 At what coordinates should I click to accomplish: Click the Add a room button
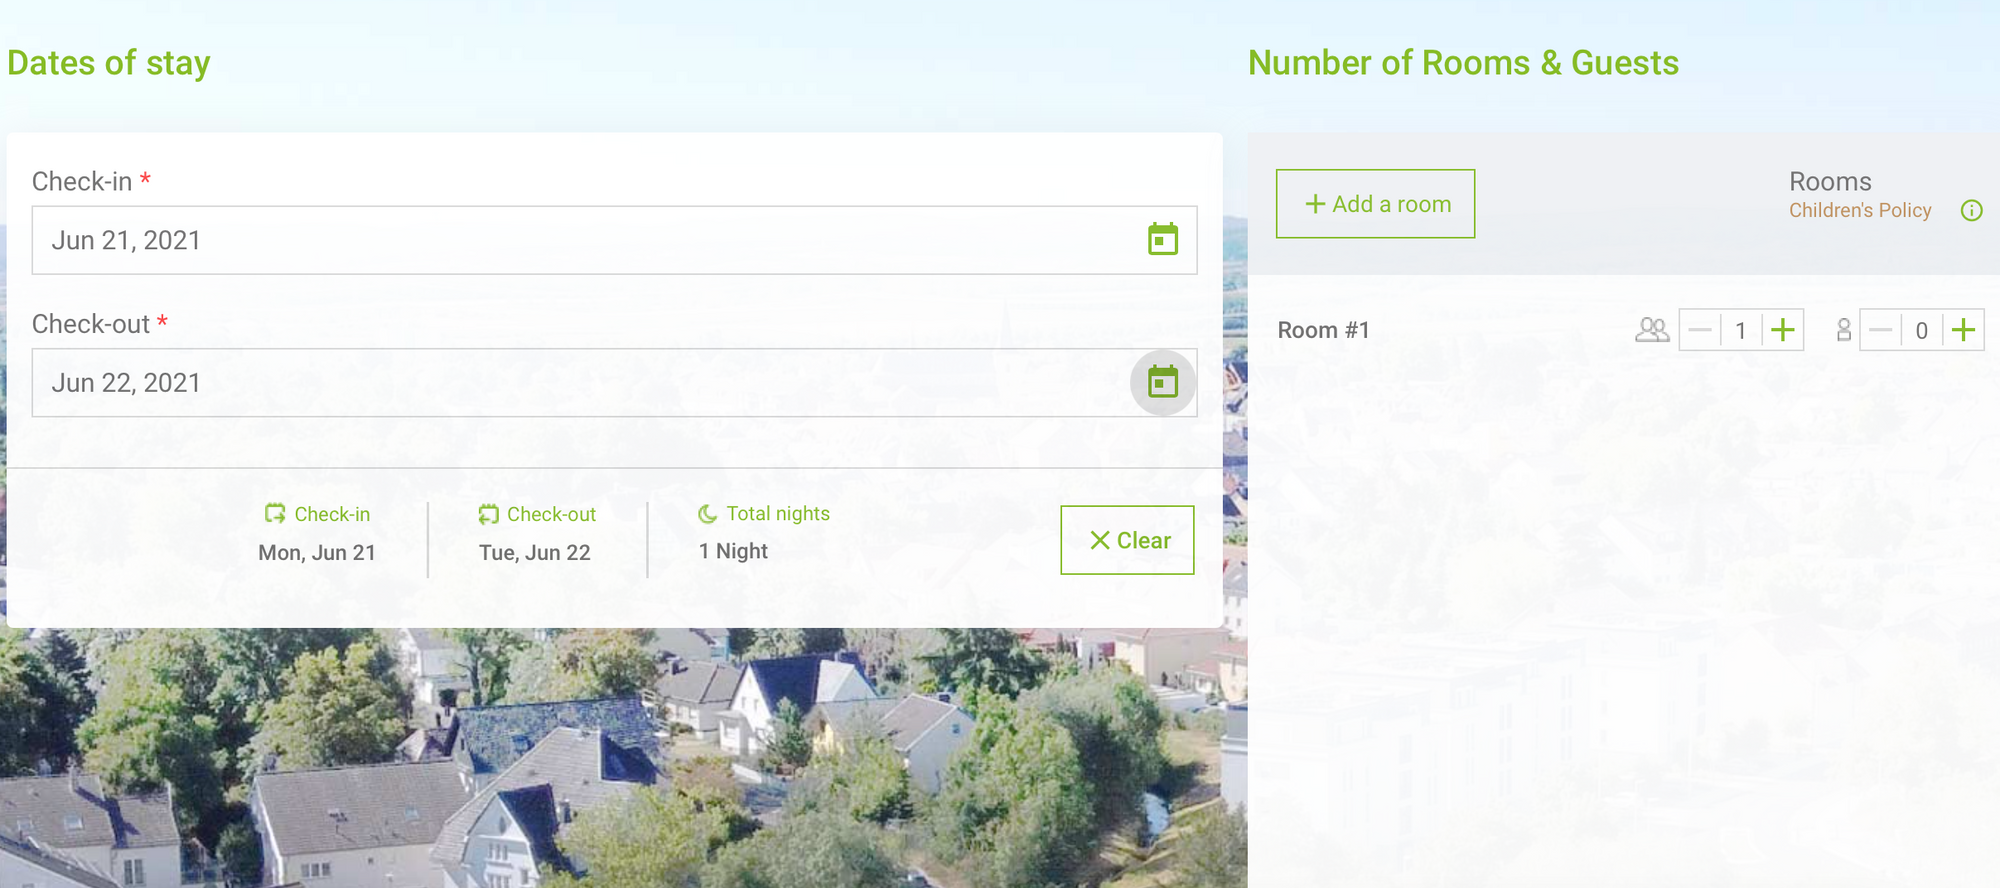pyautogui.click(x=1375, y=204)
